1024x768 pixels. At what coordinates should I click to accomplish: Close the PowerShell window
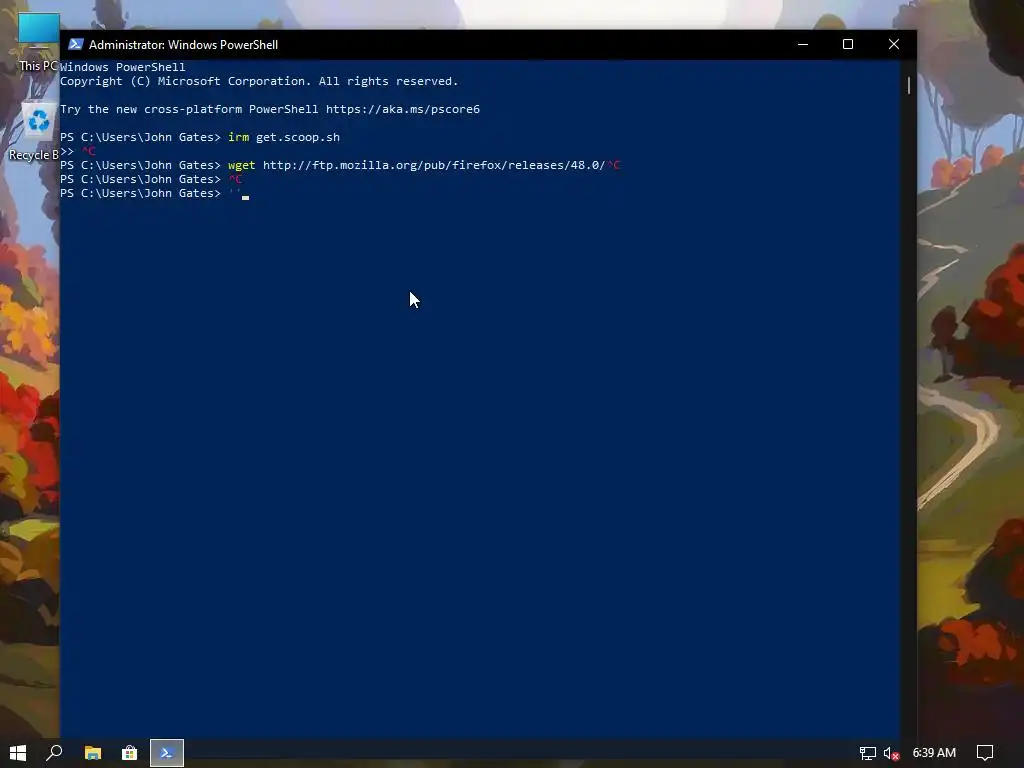[x=894, y=44]
